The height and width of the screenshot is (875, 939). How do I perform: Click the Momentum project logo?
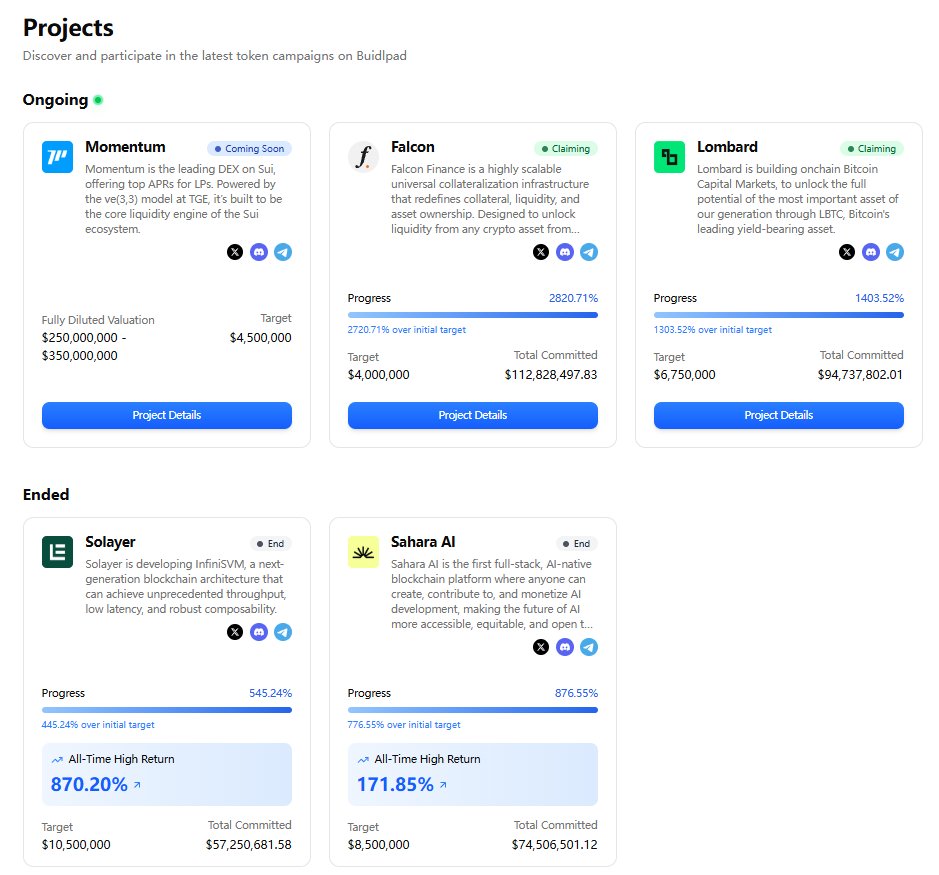57,157
